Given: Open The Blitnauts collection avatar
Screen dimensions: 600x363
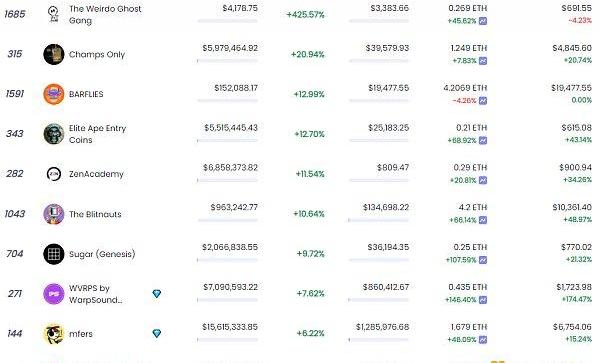Looking at the screenshot, I should (54, 214).
